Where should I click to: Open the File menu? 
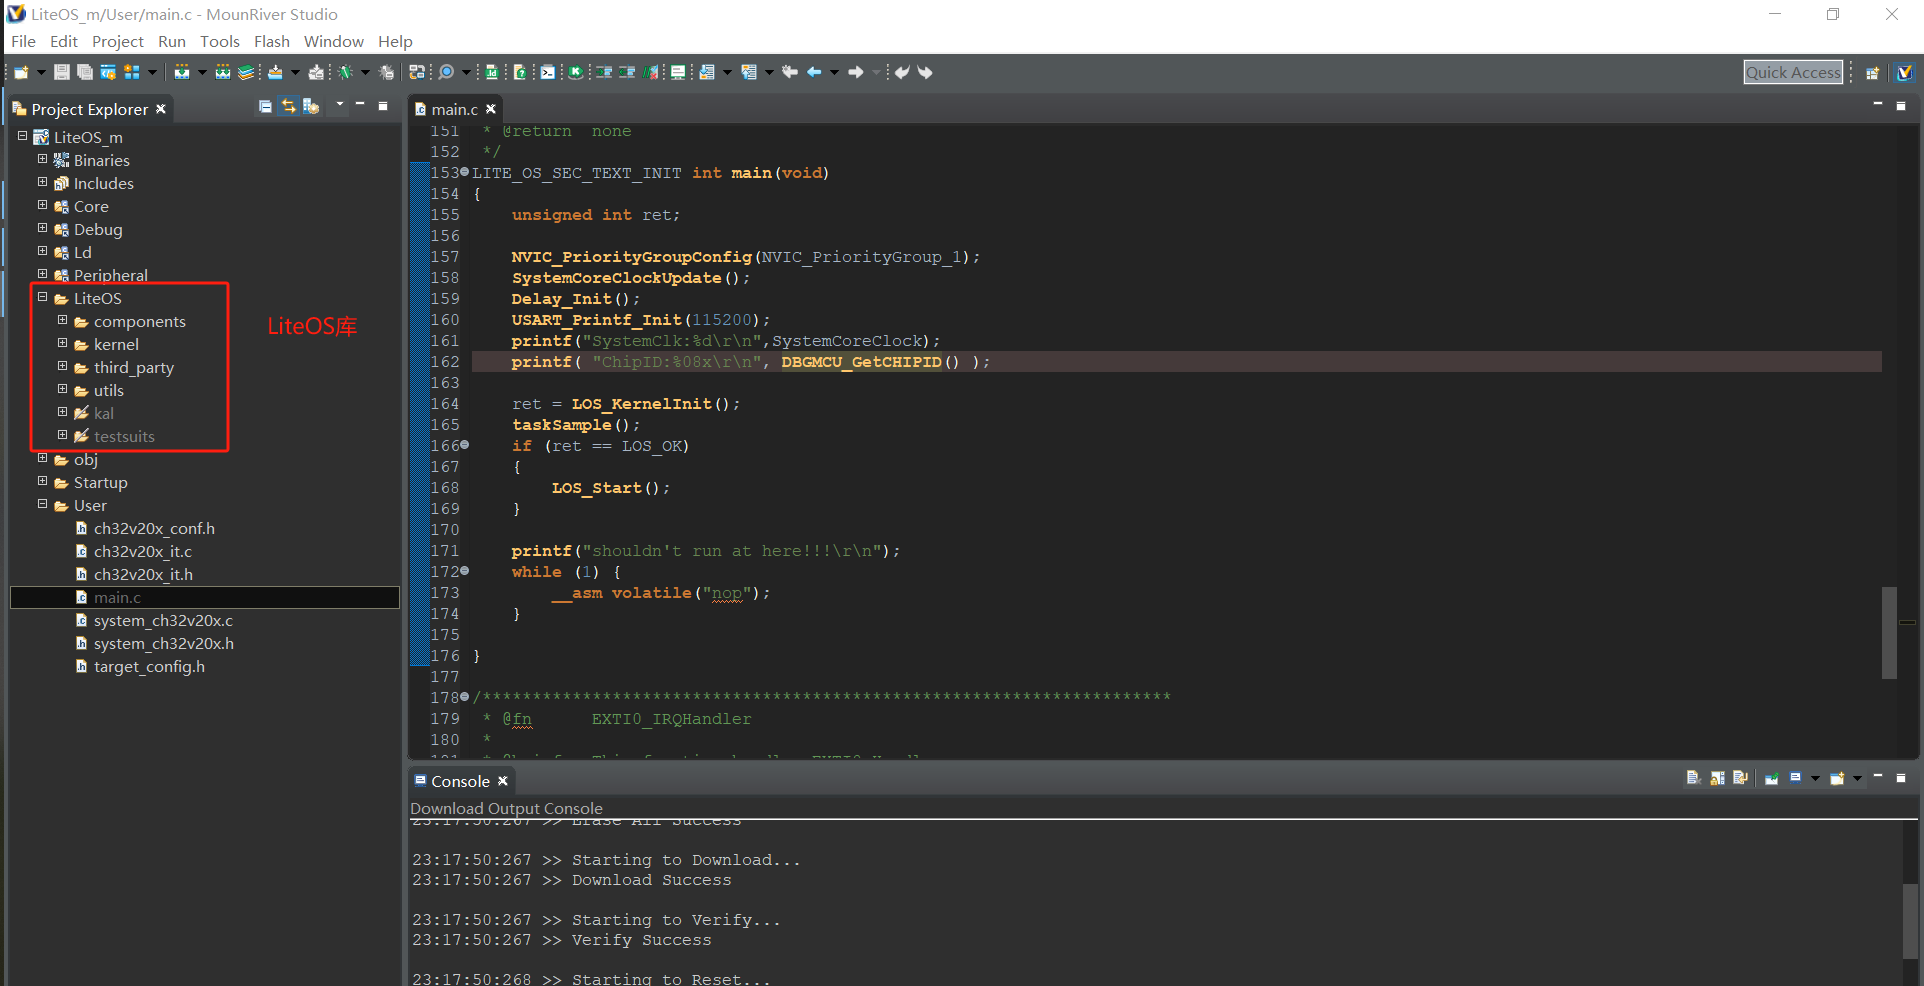[23, 41]
